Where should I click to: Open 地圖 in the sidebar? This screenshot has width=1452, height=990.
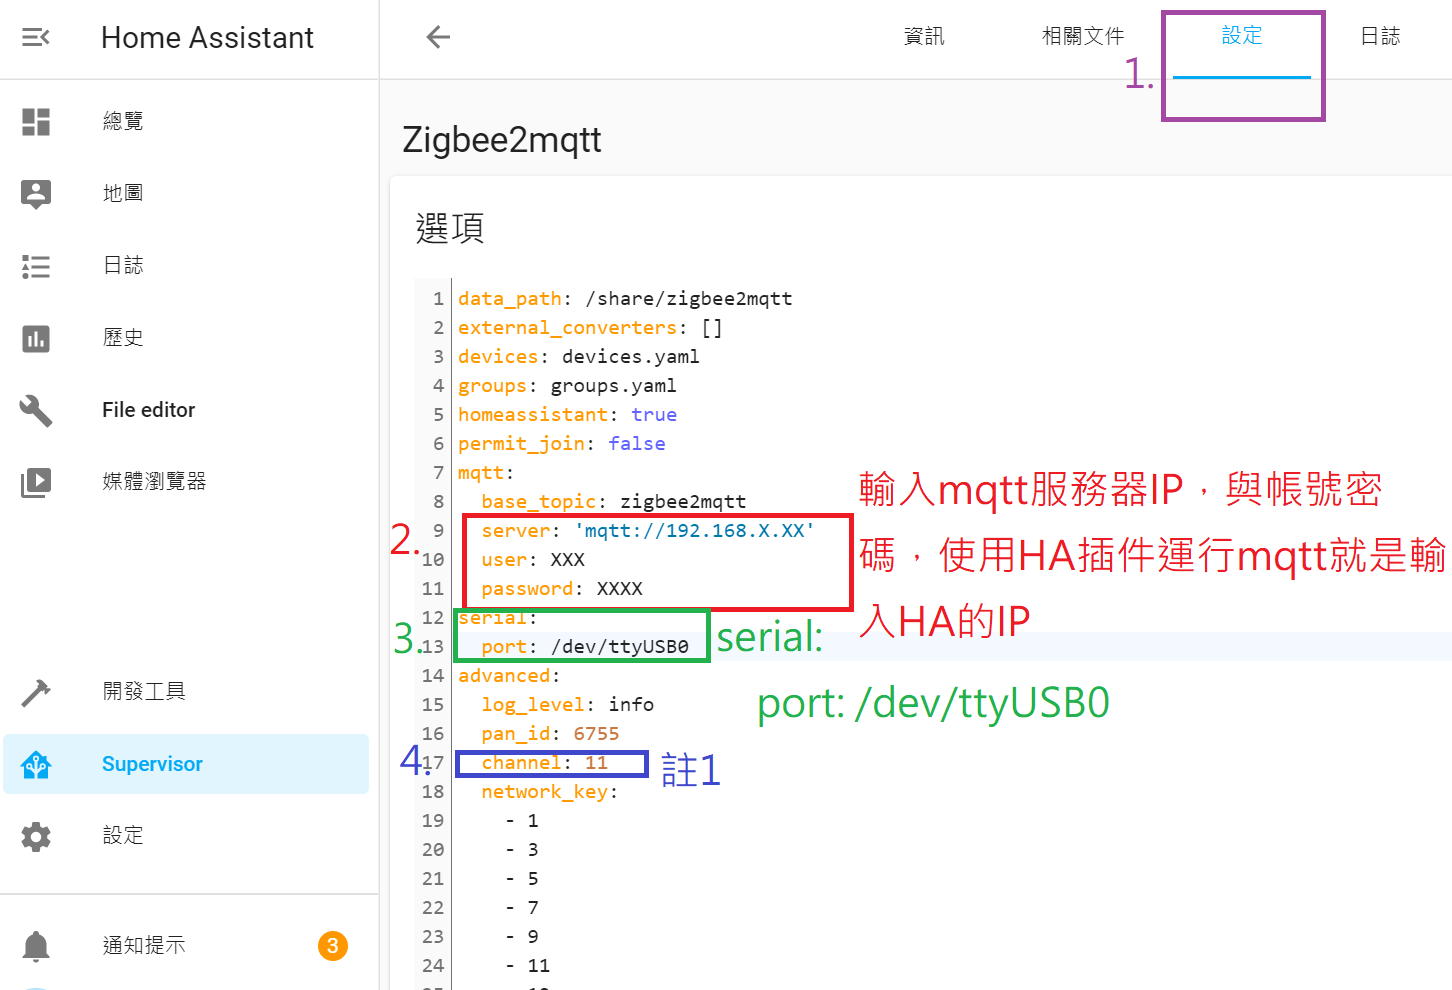point(123,193)
